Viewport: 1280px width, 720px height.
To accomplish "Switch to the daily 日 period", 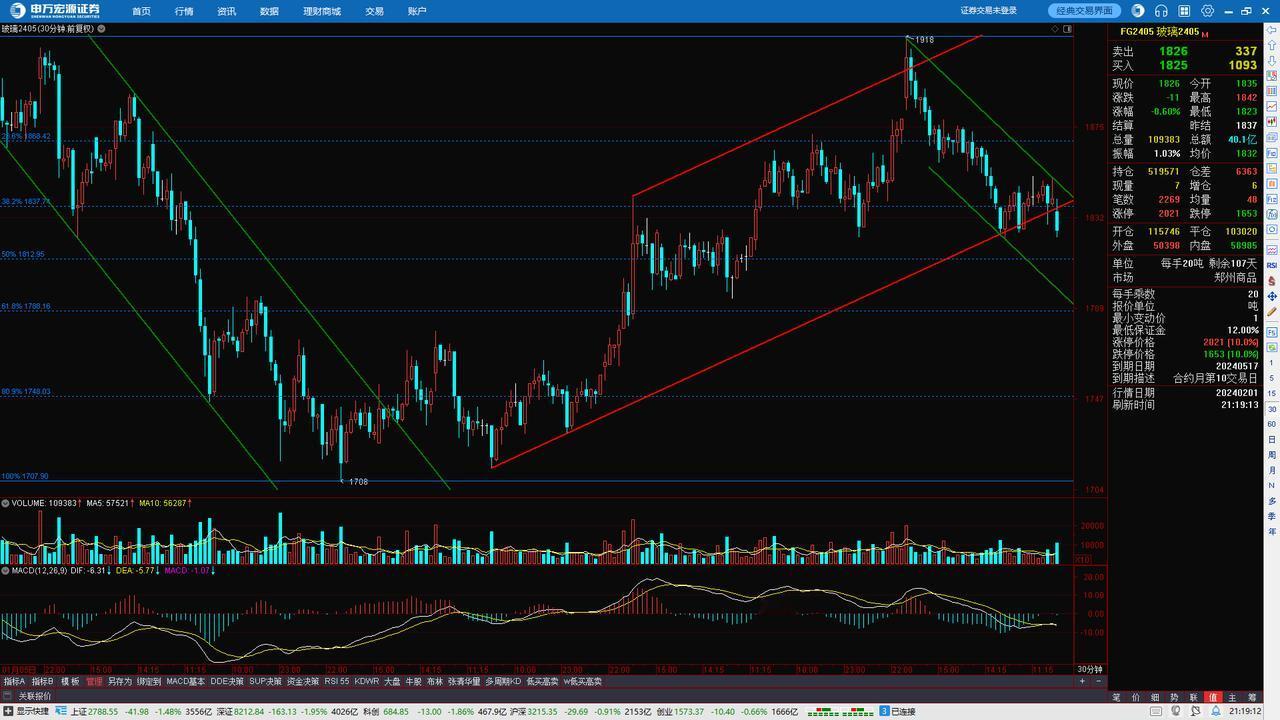I will [1272, 440].
